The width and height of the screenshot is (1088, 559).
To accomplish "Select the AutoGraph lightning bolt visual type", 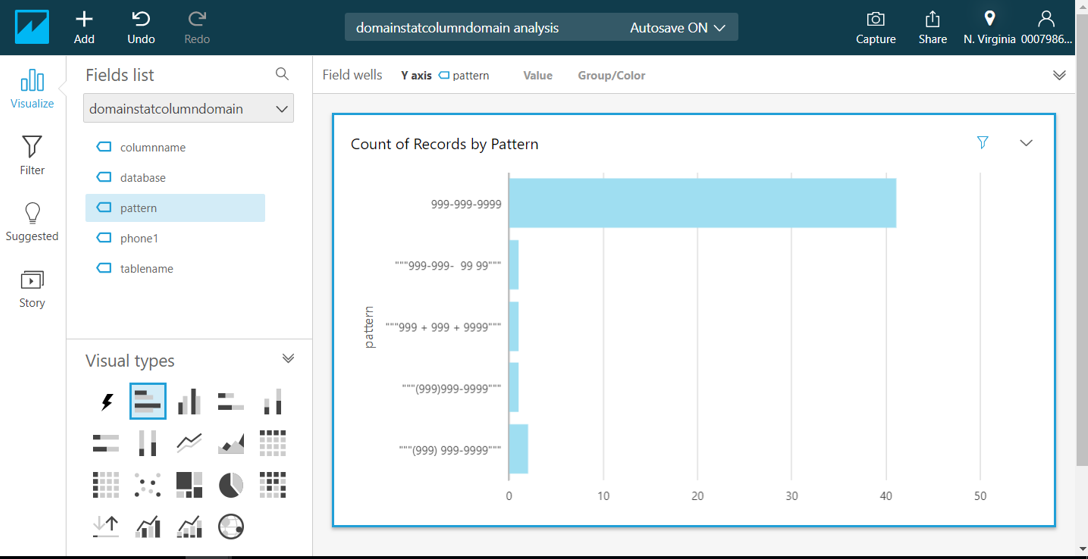I will [x=106, y=402].
